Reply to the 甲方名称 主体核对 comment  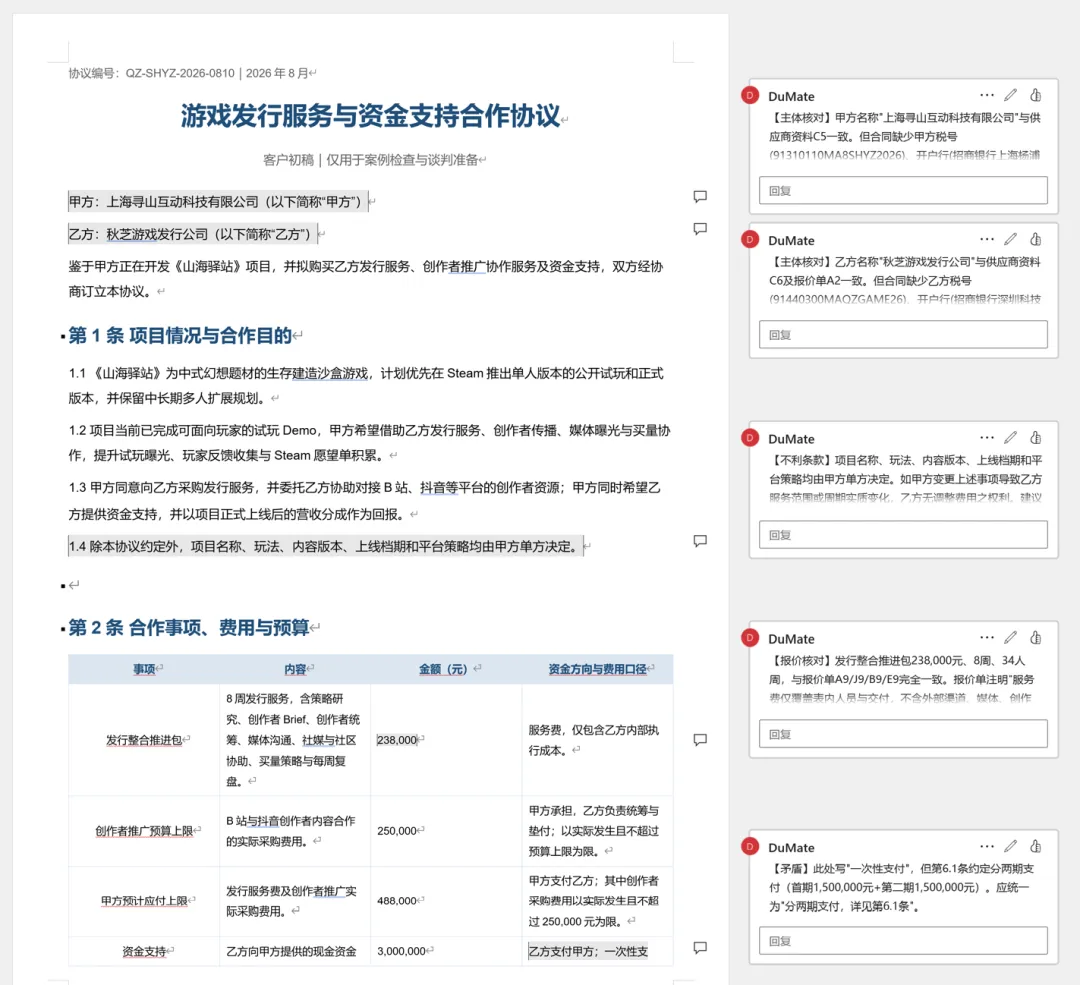point(903,191)
